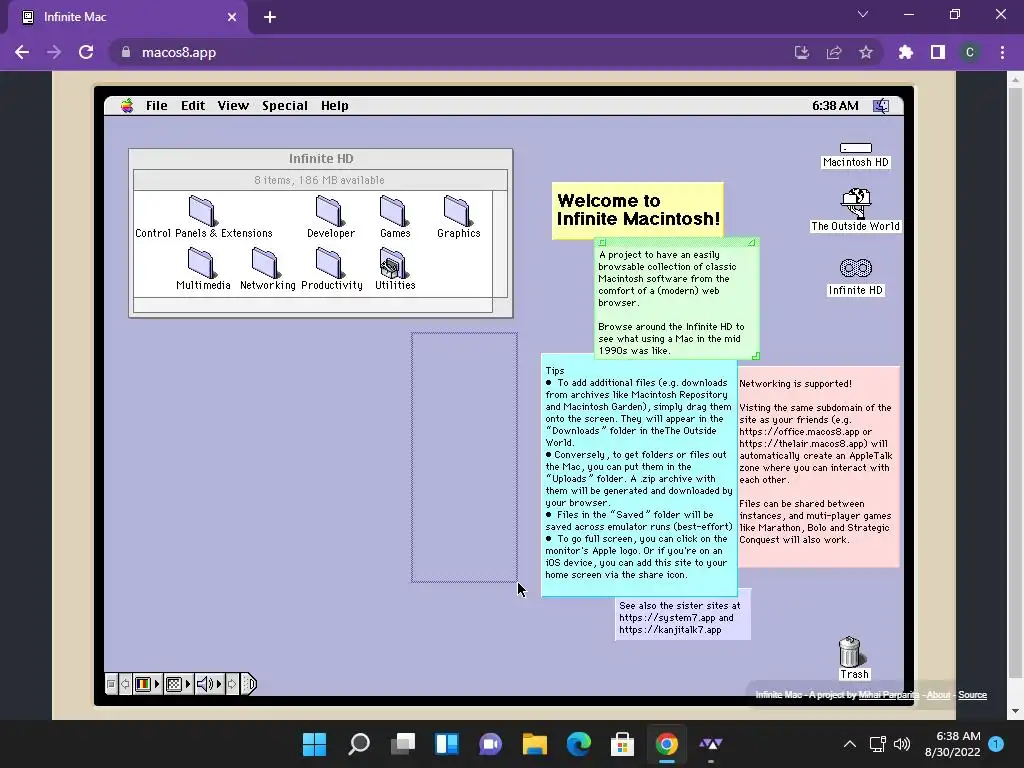The height and width of the screenshot is (768, 1024).
Task: Select the Graphics folder
Action: click(x=458, y=217)
